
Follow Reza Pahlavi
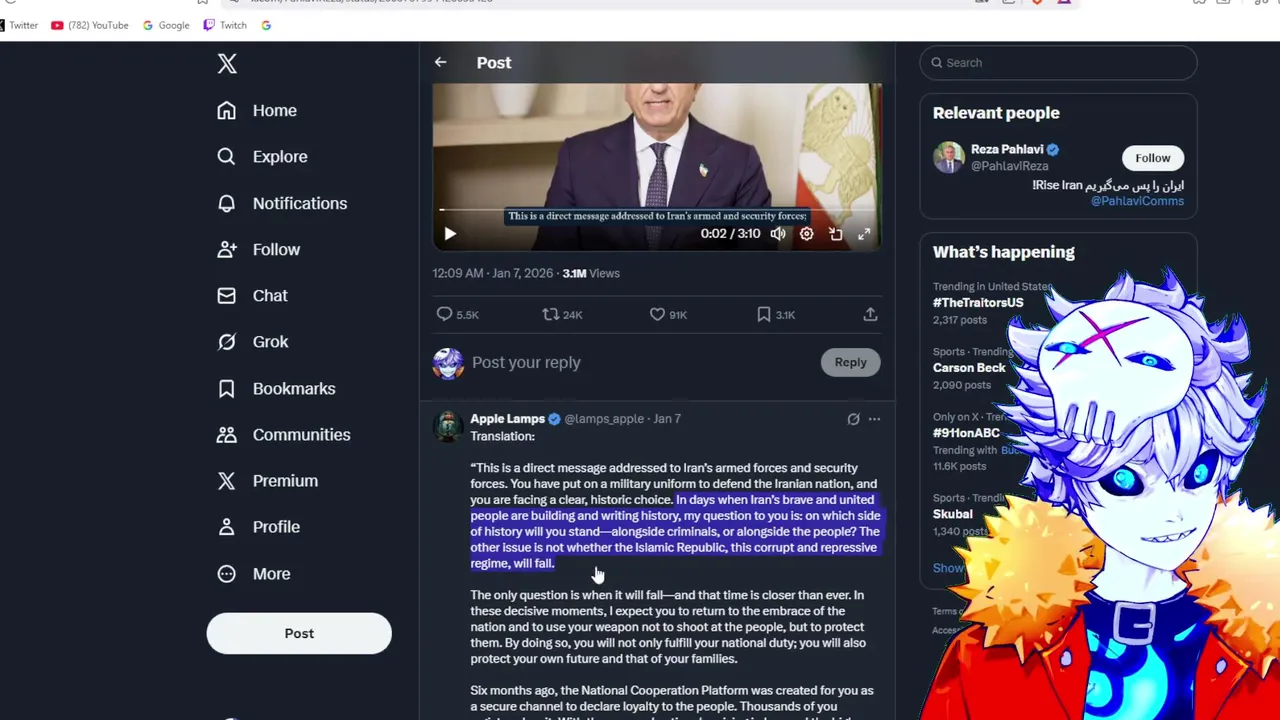(x=1153, y=158)
